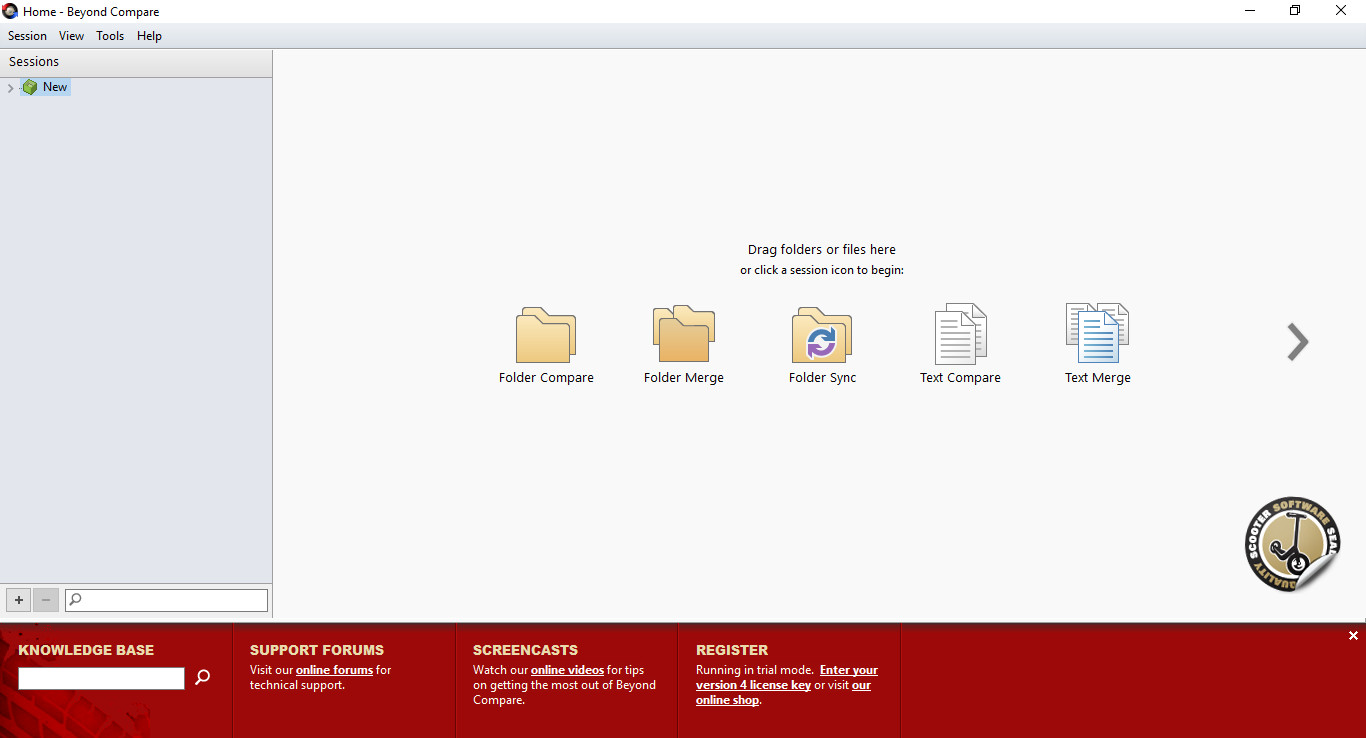Click the Scooter Software seal badge

1292,544
